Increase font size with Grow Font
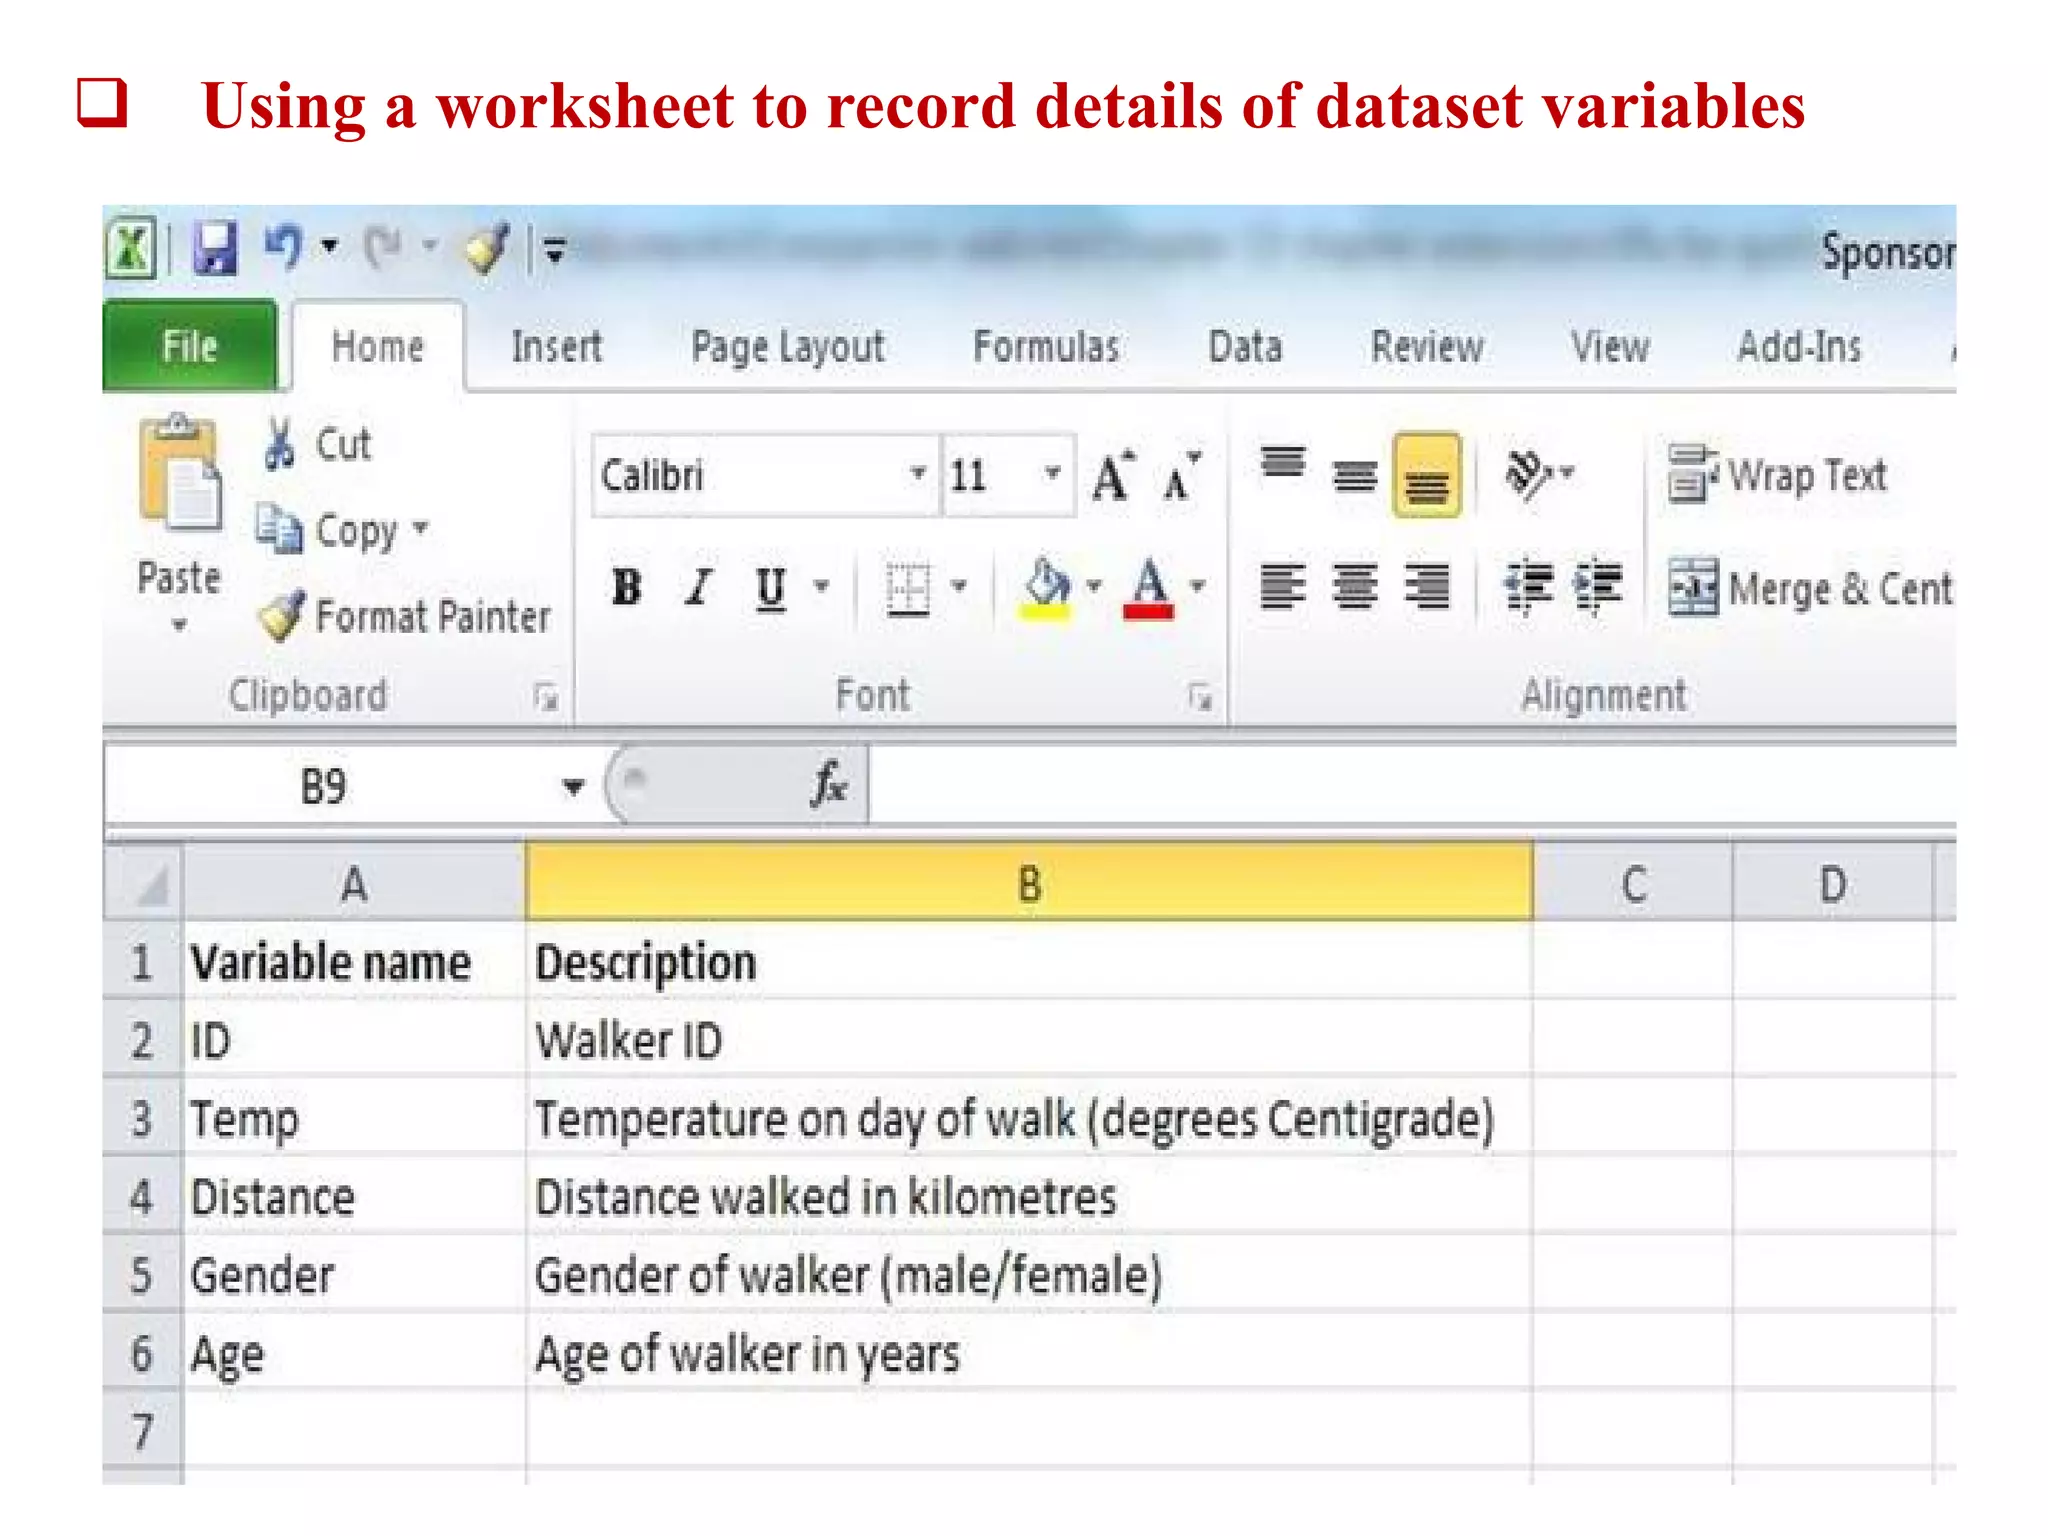Image resolution: width=2048 pixels, height=1536 pixels. (x=1112, y=476)
